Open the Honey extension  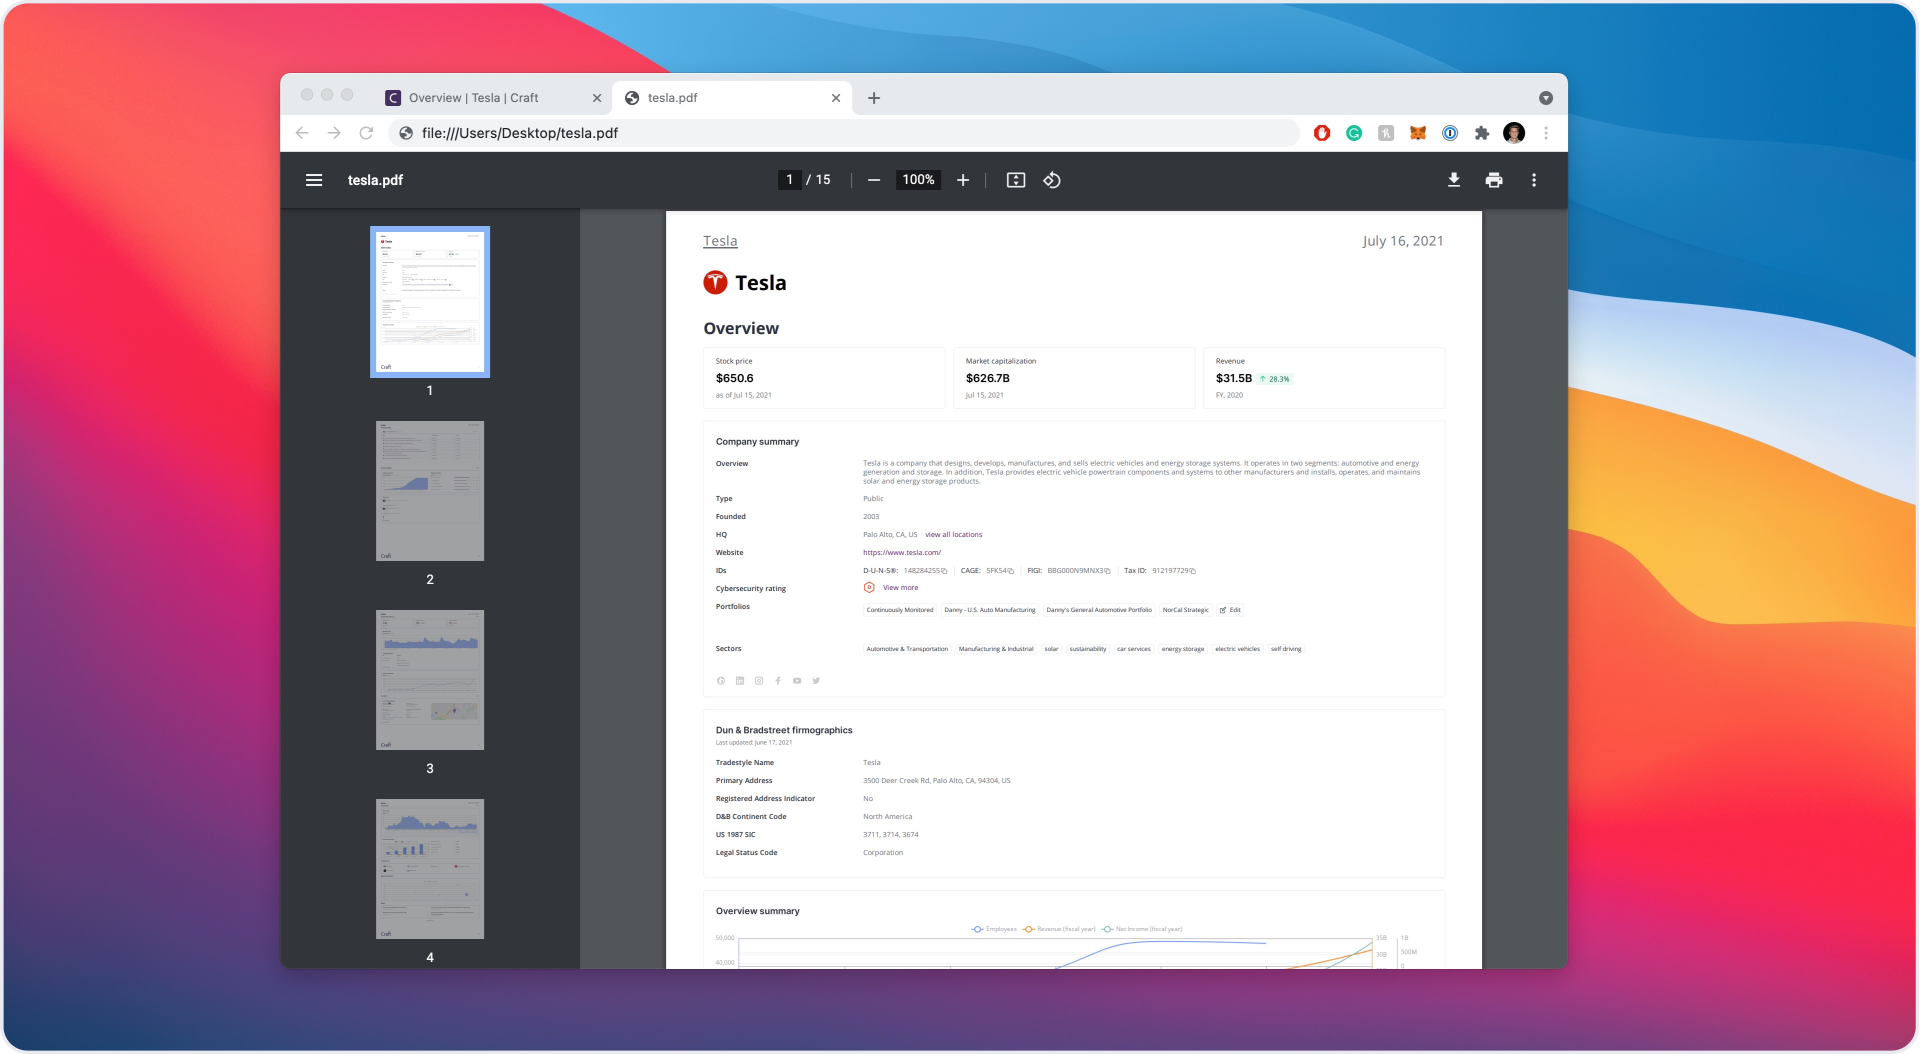[x=1386, y=133]
